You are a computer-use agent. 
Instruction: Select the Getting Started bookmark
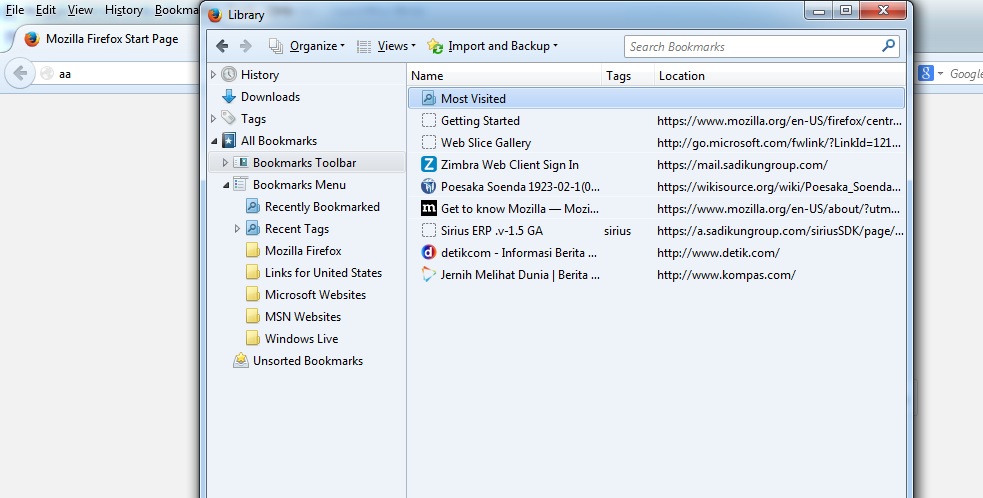coord(656,120)
